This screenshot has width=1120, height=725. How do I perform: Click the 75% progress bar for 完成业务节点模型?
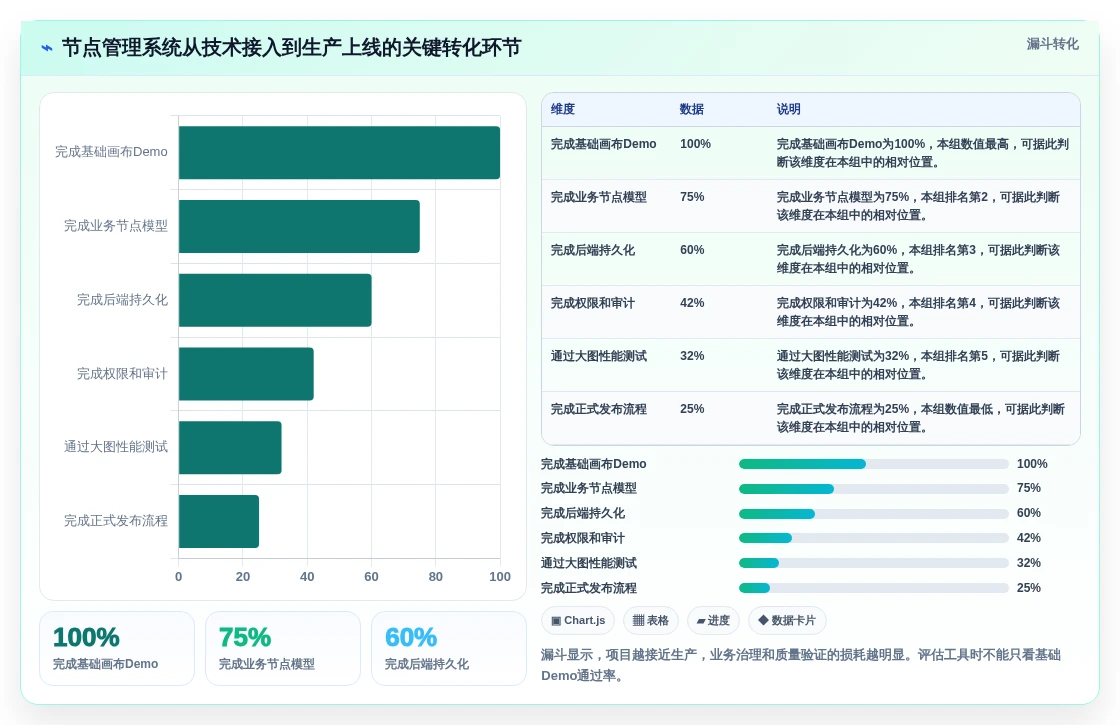[x=874, y=489]
